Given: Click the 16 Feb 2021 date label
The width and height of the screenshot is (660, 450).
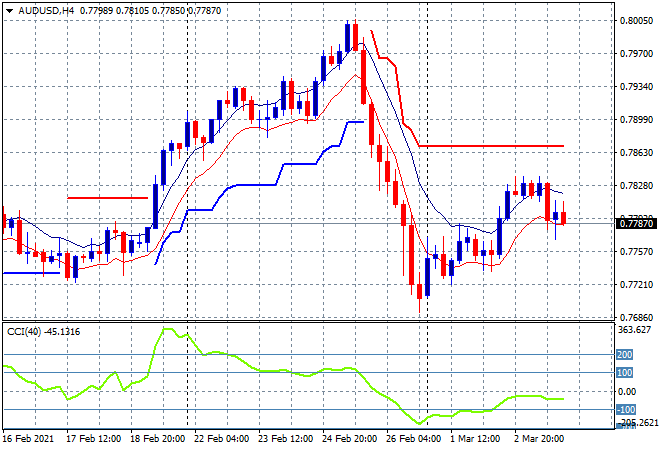Looking at the screenshot, I should coord(29,439).
